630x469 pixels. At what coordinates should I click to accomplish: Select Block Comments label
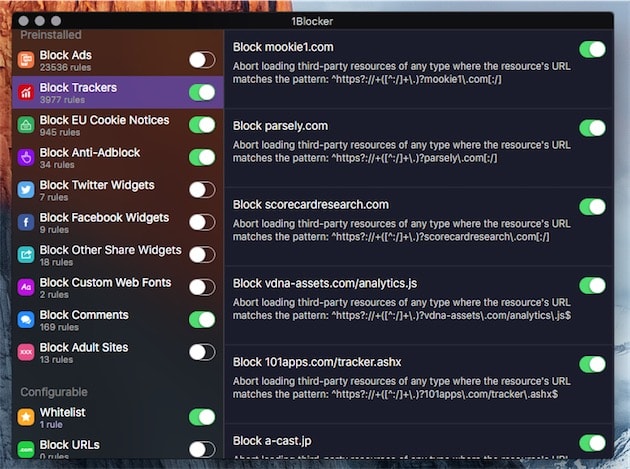point(84,315)
